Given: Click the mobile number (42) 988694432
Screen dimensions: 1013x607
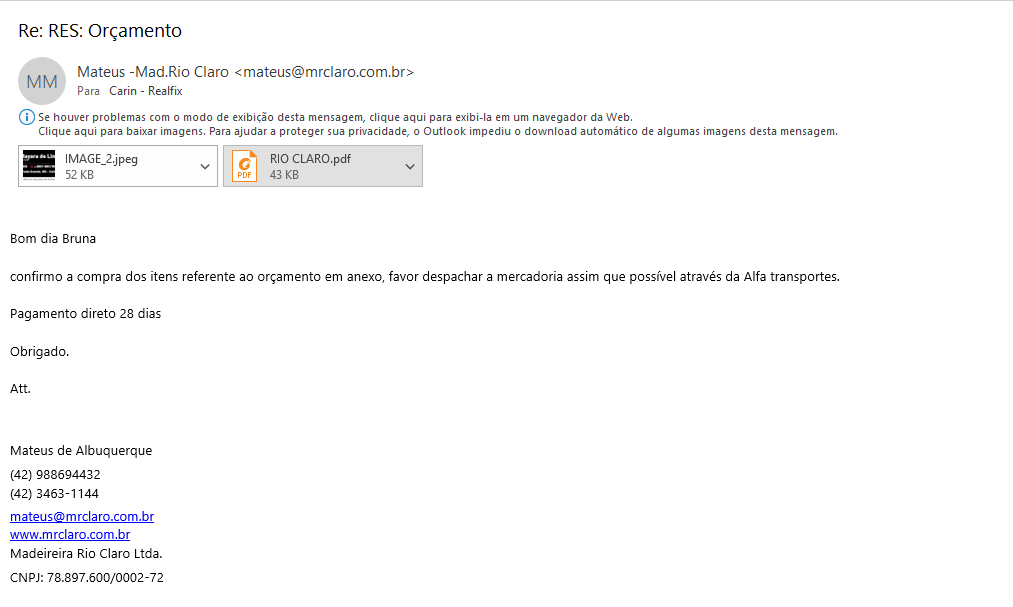Looking at the screenshot, I should click(55, 475).
